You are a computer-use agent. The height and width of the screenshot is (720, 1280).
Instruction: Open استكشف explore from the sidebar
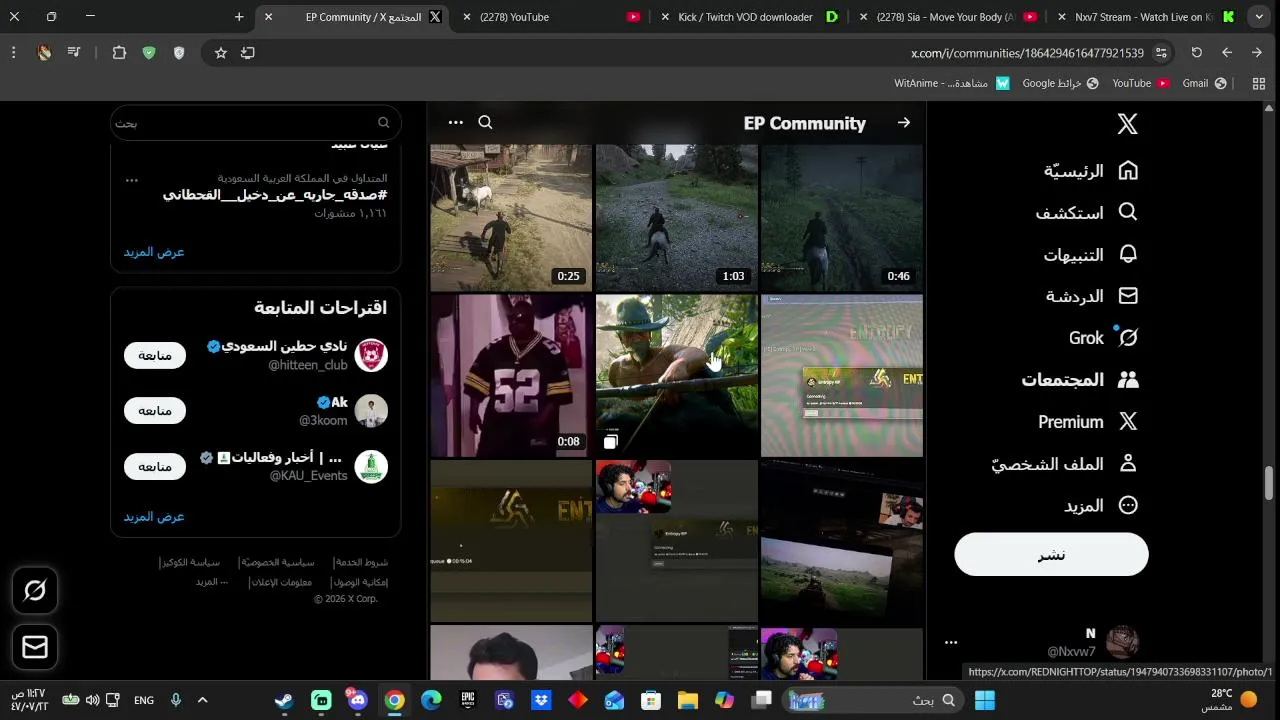(x=1086, y=212)
